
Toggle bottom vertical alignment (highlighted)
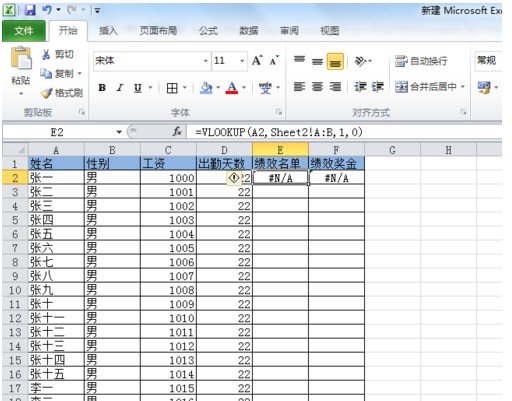pyautogui.click(x=335, y=61)
